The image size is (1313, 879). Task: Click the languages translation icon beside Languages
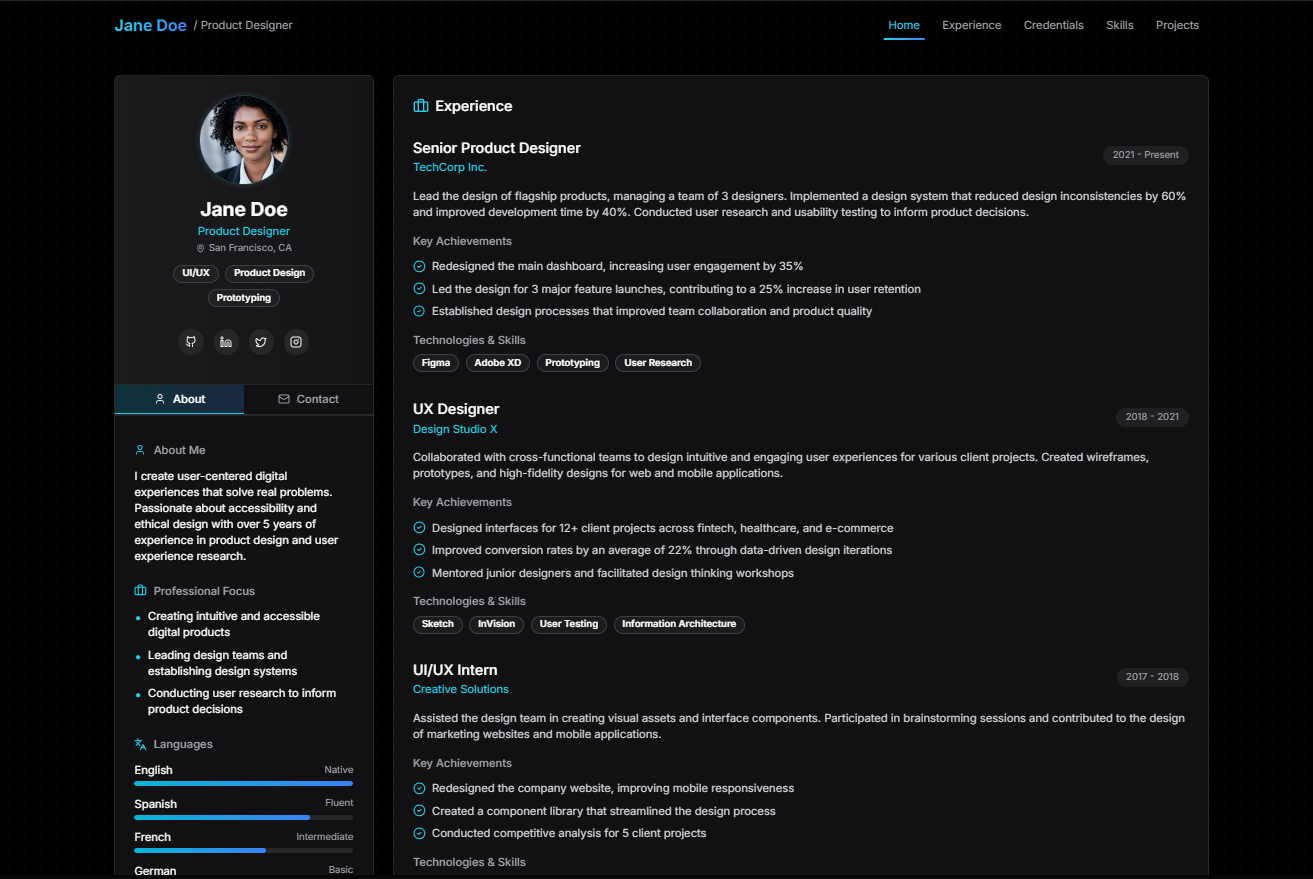coord(139,744)
